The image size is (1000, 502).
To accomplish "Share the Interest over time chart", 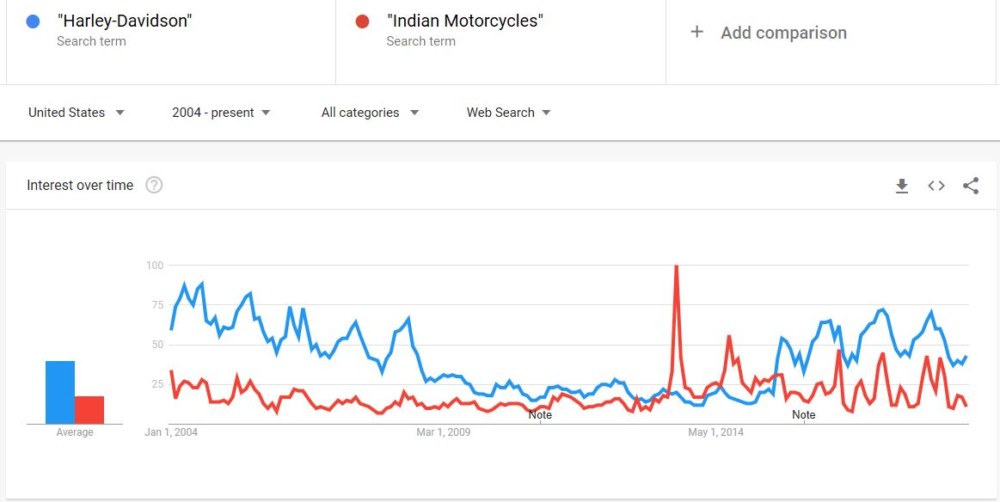I will [x=970, y=186].
